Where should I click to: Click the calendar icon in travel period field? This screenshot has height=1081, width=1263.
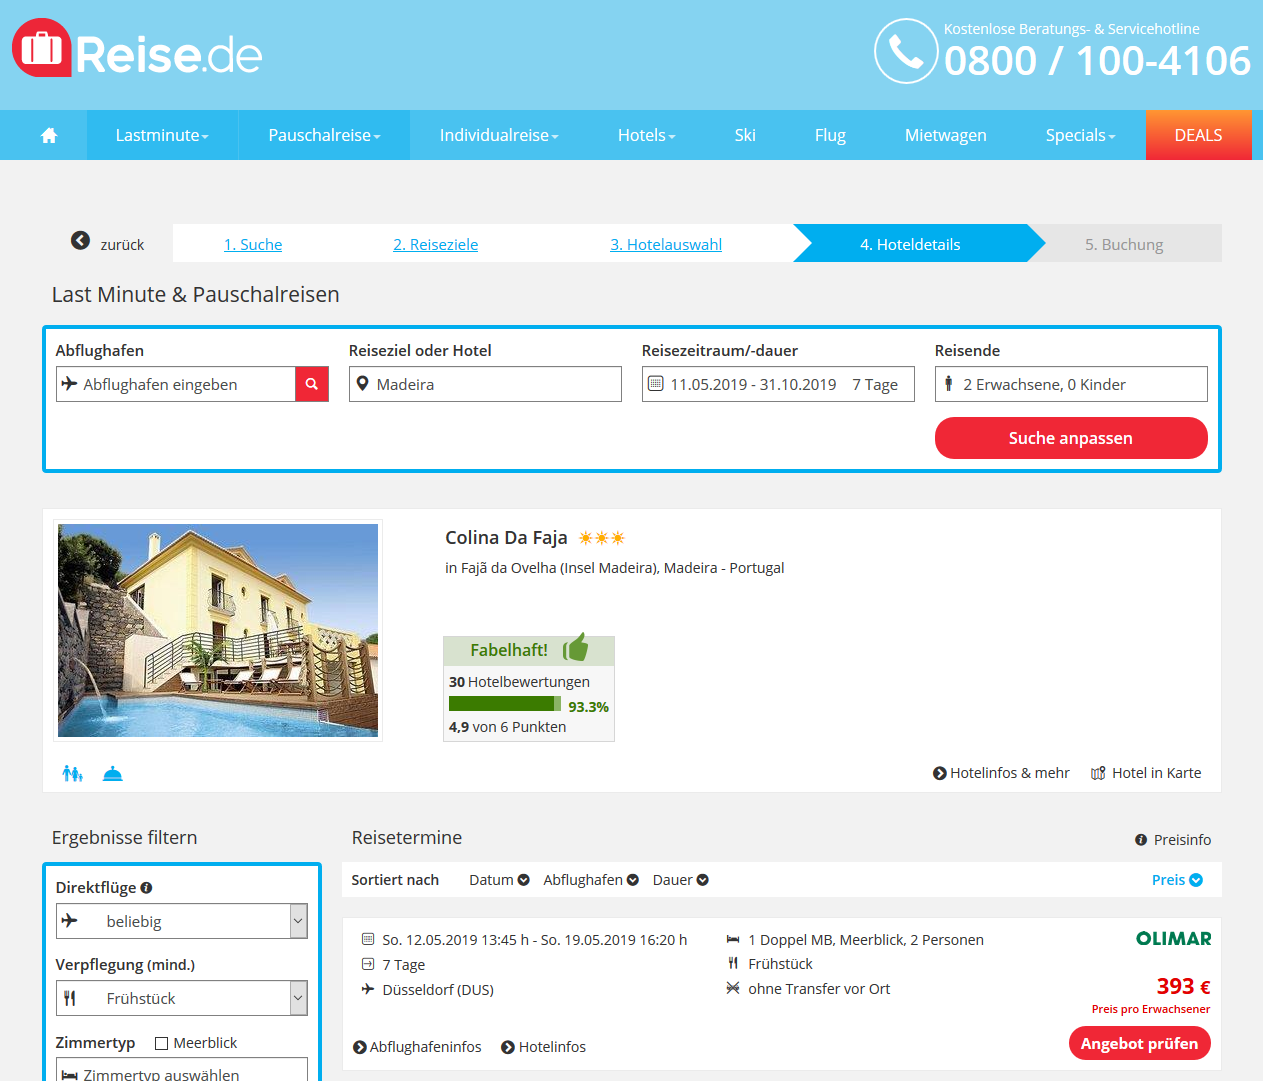pos(656,384)
